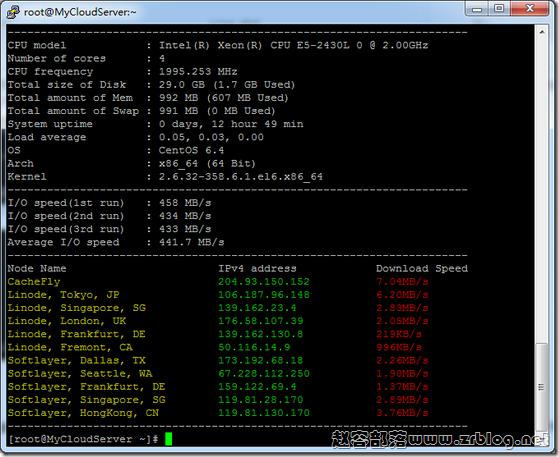Click the IPv4 address column header
Screen dimensions: 559x457
coord(257,268)
